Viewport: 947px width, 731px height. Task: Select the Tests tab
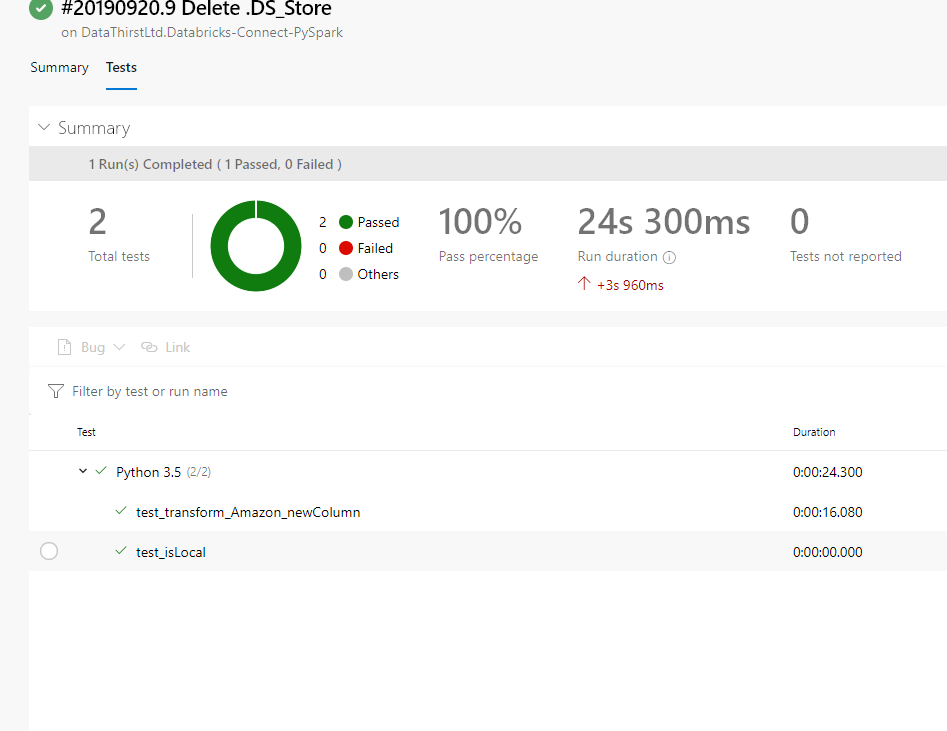click(121, 67)
